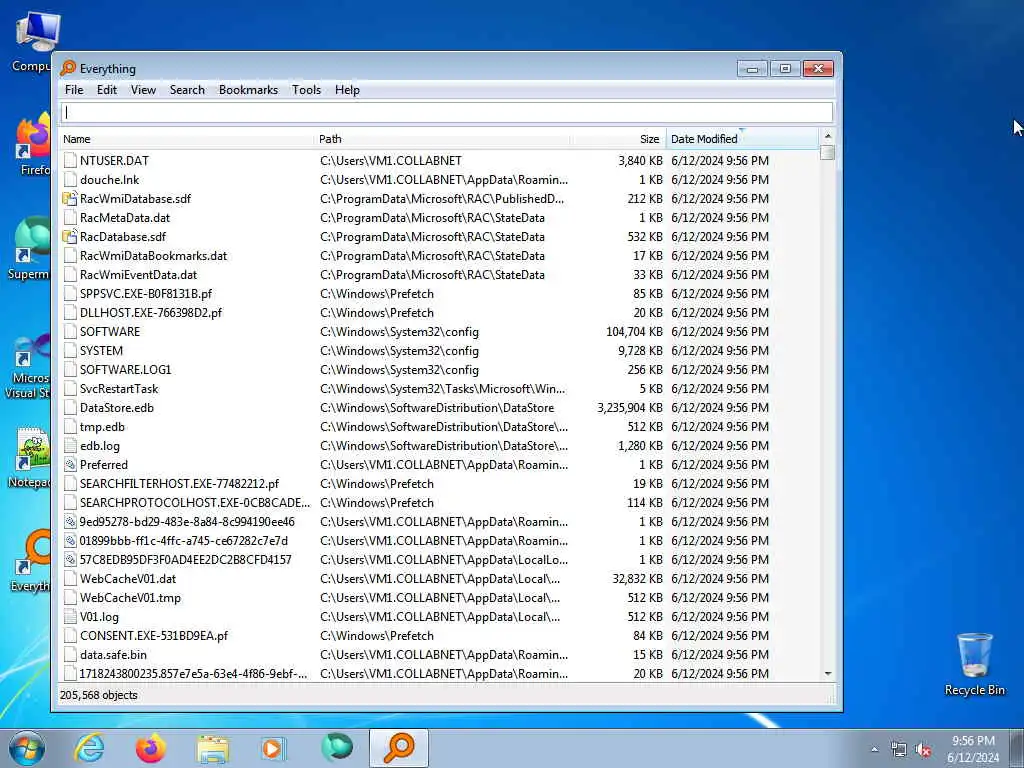Select the RacDatabase.sdf file icon

pos(70,236)
